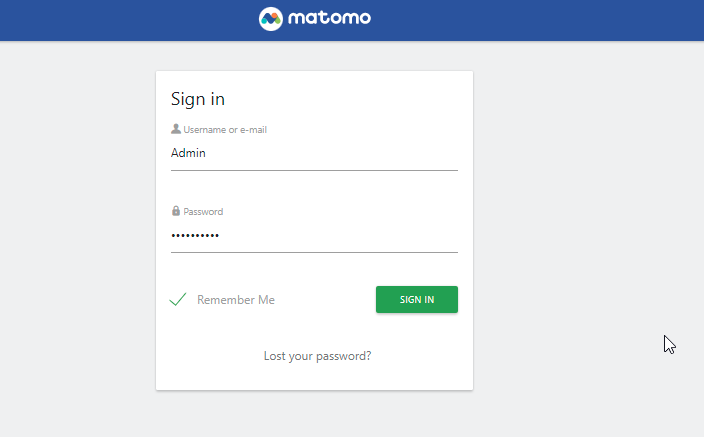704x437 pixels.
Task: Open the Lost your password? link
Action: click(317, 356)
